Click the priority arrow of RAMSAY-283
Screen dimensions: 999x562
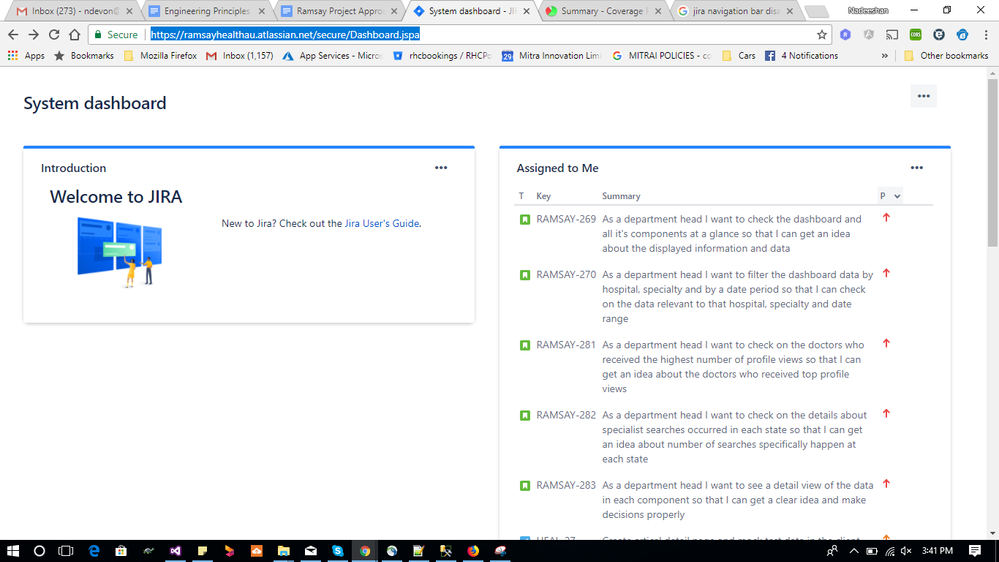pos(886,484)
